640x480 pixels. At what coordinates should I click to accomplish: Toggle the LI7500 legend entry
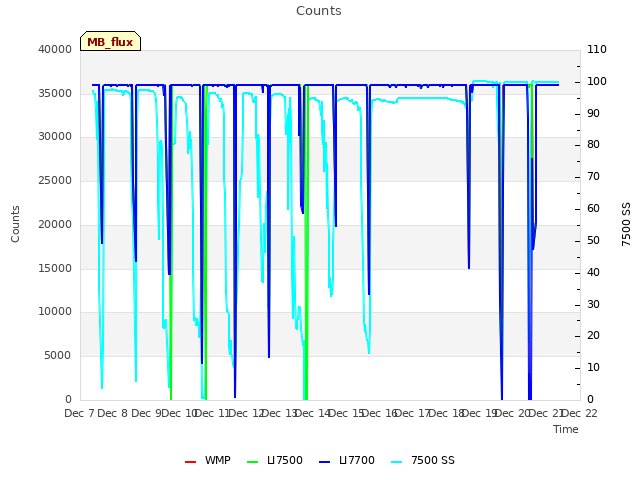pos(275,460)
